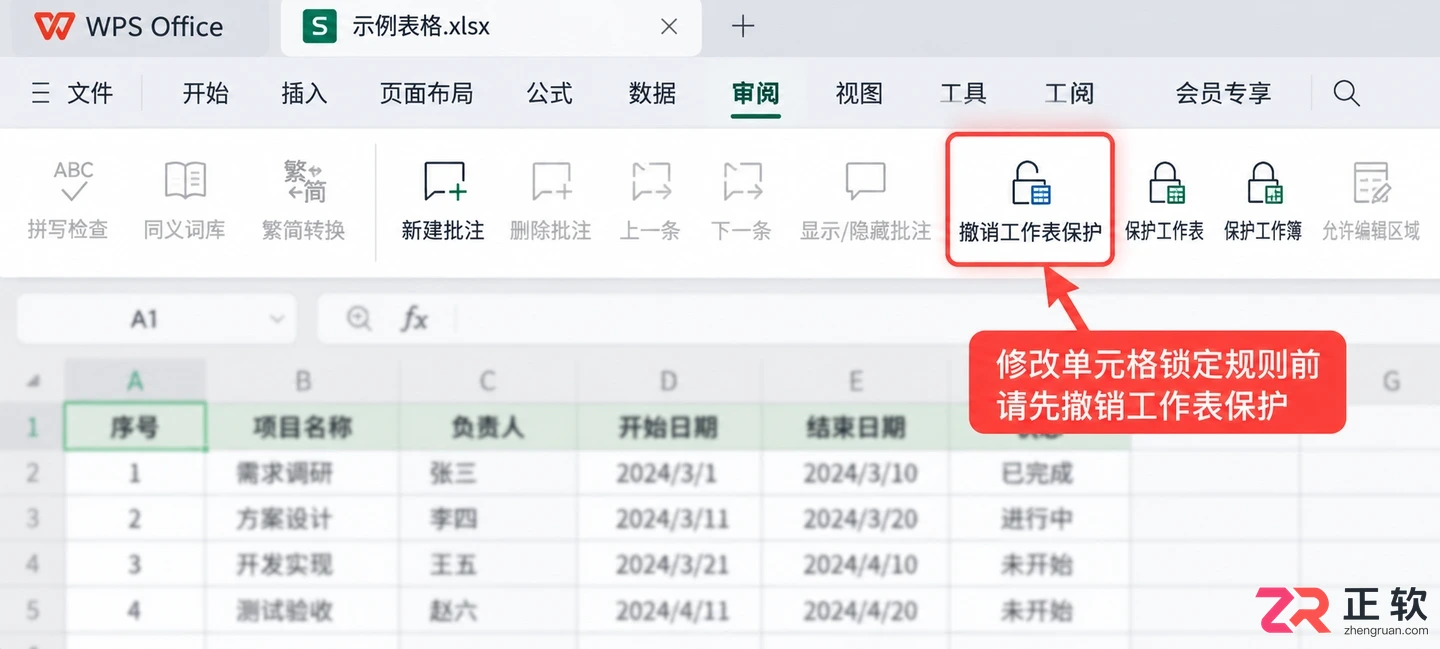The image size is (1440, 649).
Task: Switch to the 插入 tab
Action: pos(304,94)
